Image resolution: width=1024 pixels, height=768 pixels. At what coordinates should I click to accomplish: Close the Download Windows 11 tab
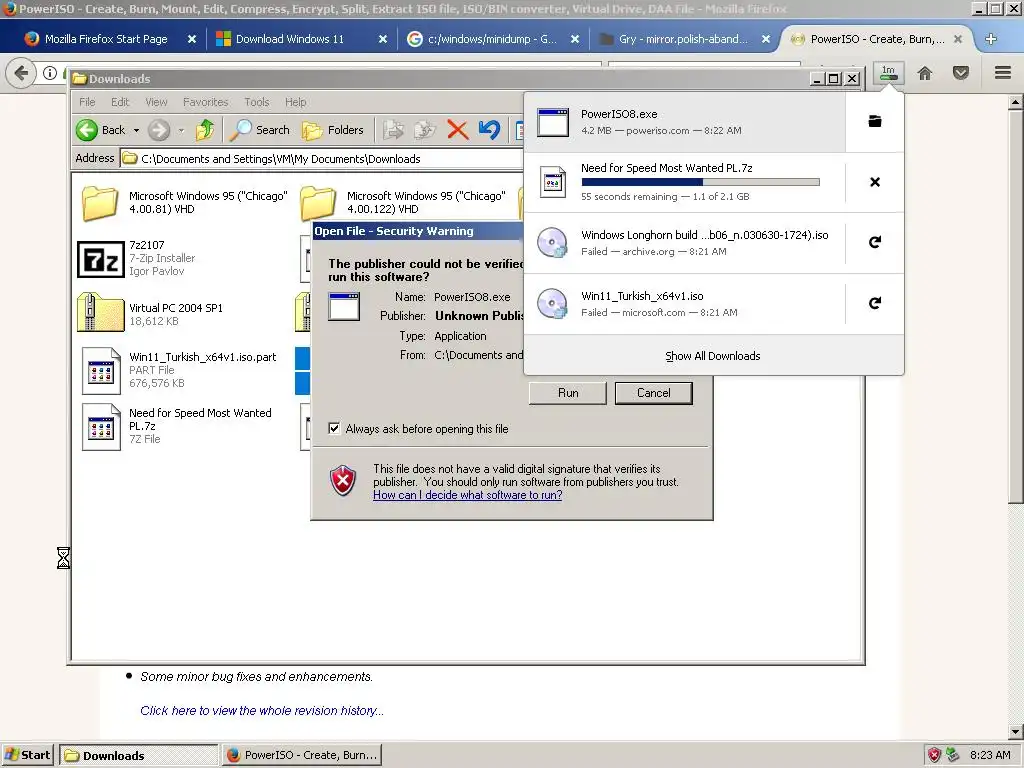(x=383, y=39)
